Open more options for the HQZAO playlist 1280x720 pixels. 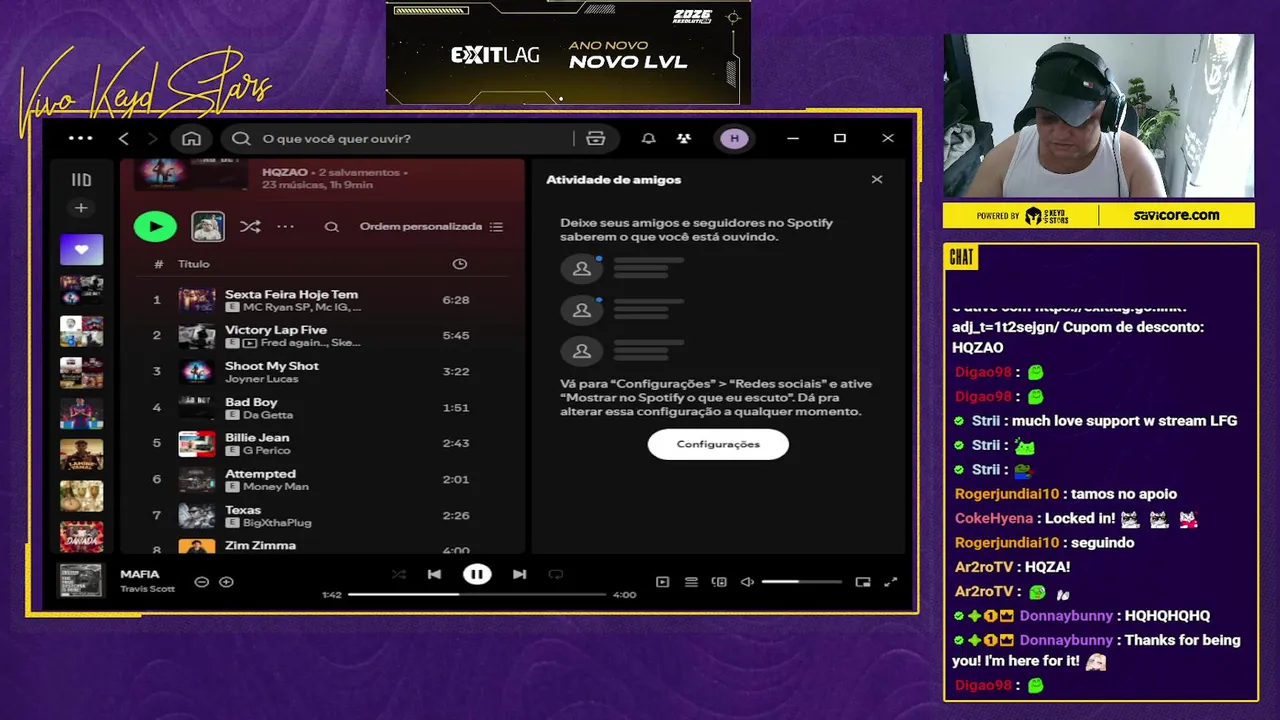tap(286, 227)
